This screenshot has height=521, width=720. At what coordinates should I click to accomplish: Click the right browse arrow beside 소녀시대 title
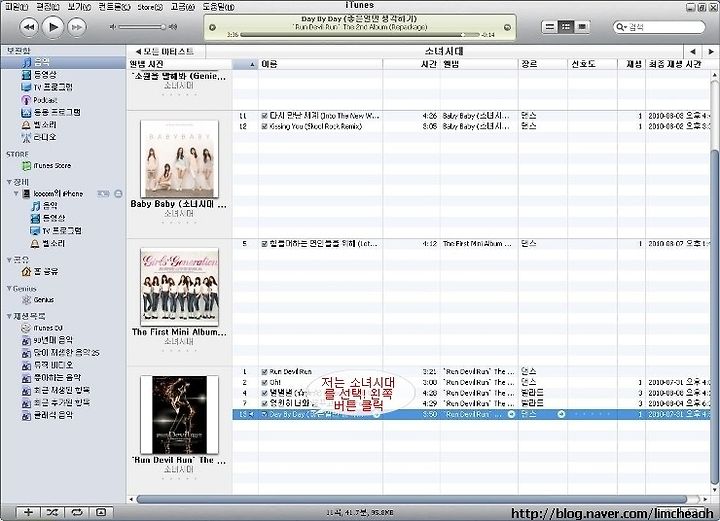711,51
